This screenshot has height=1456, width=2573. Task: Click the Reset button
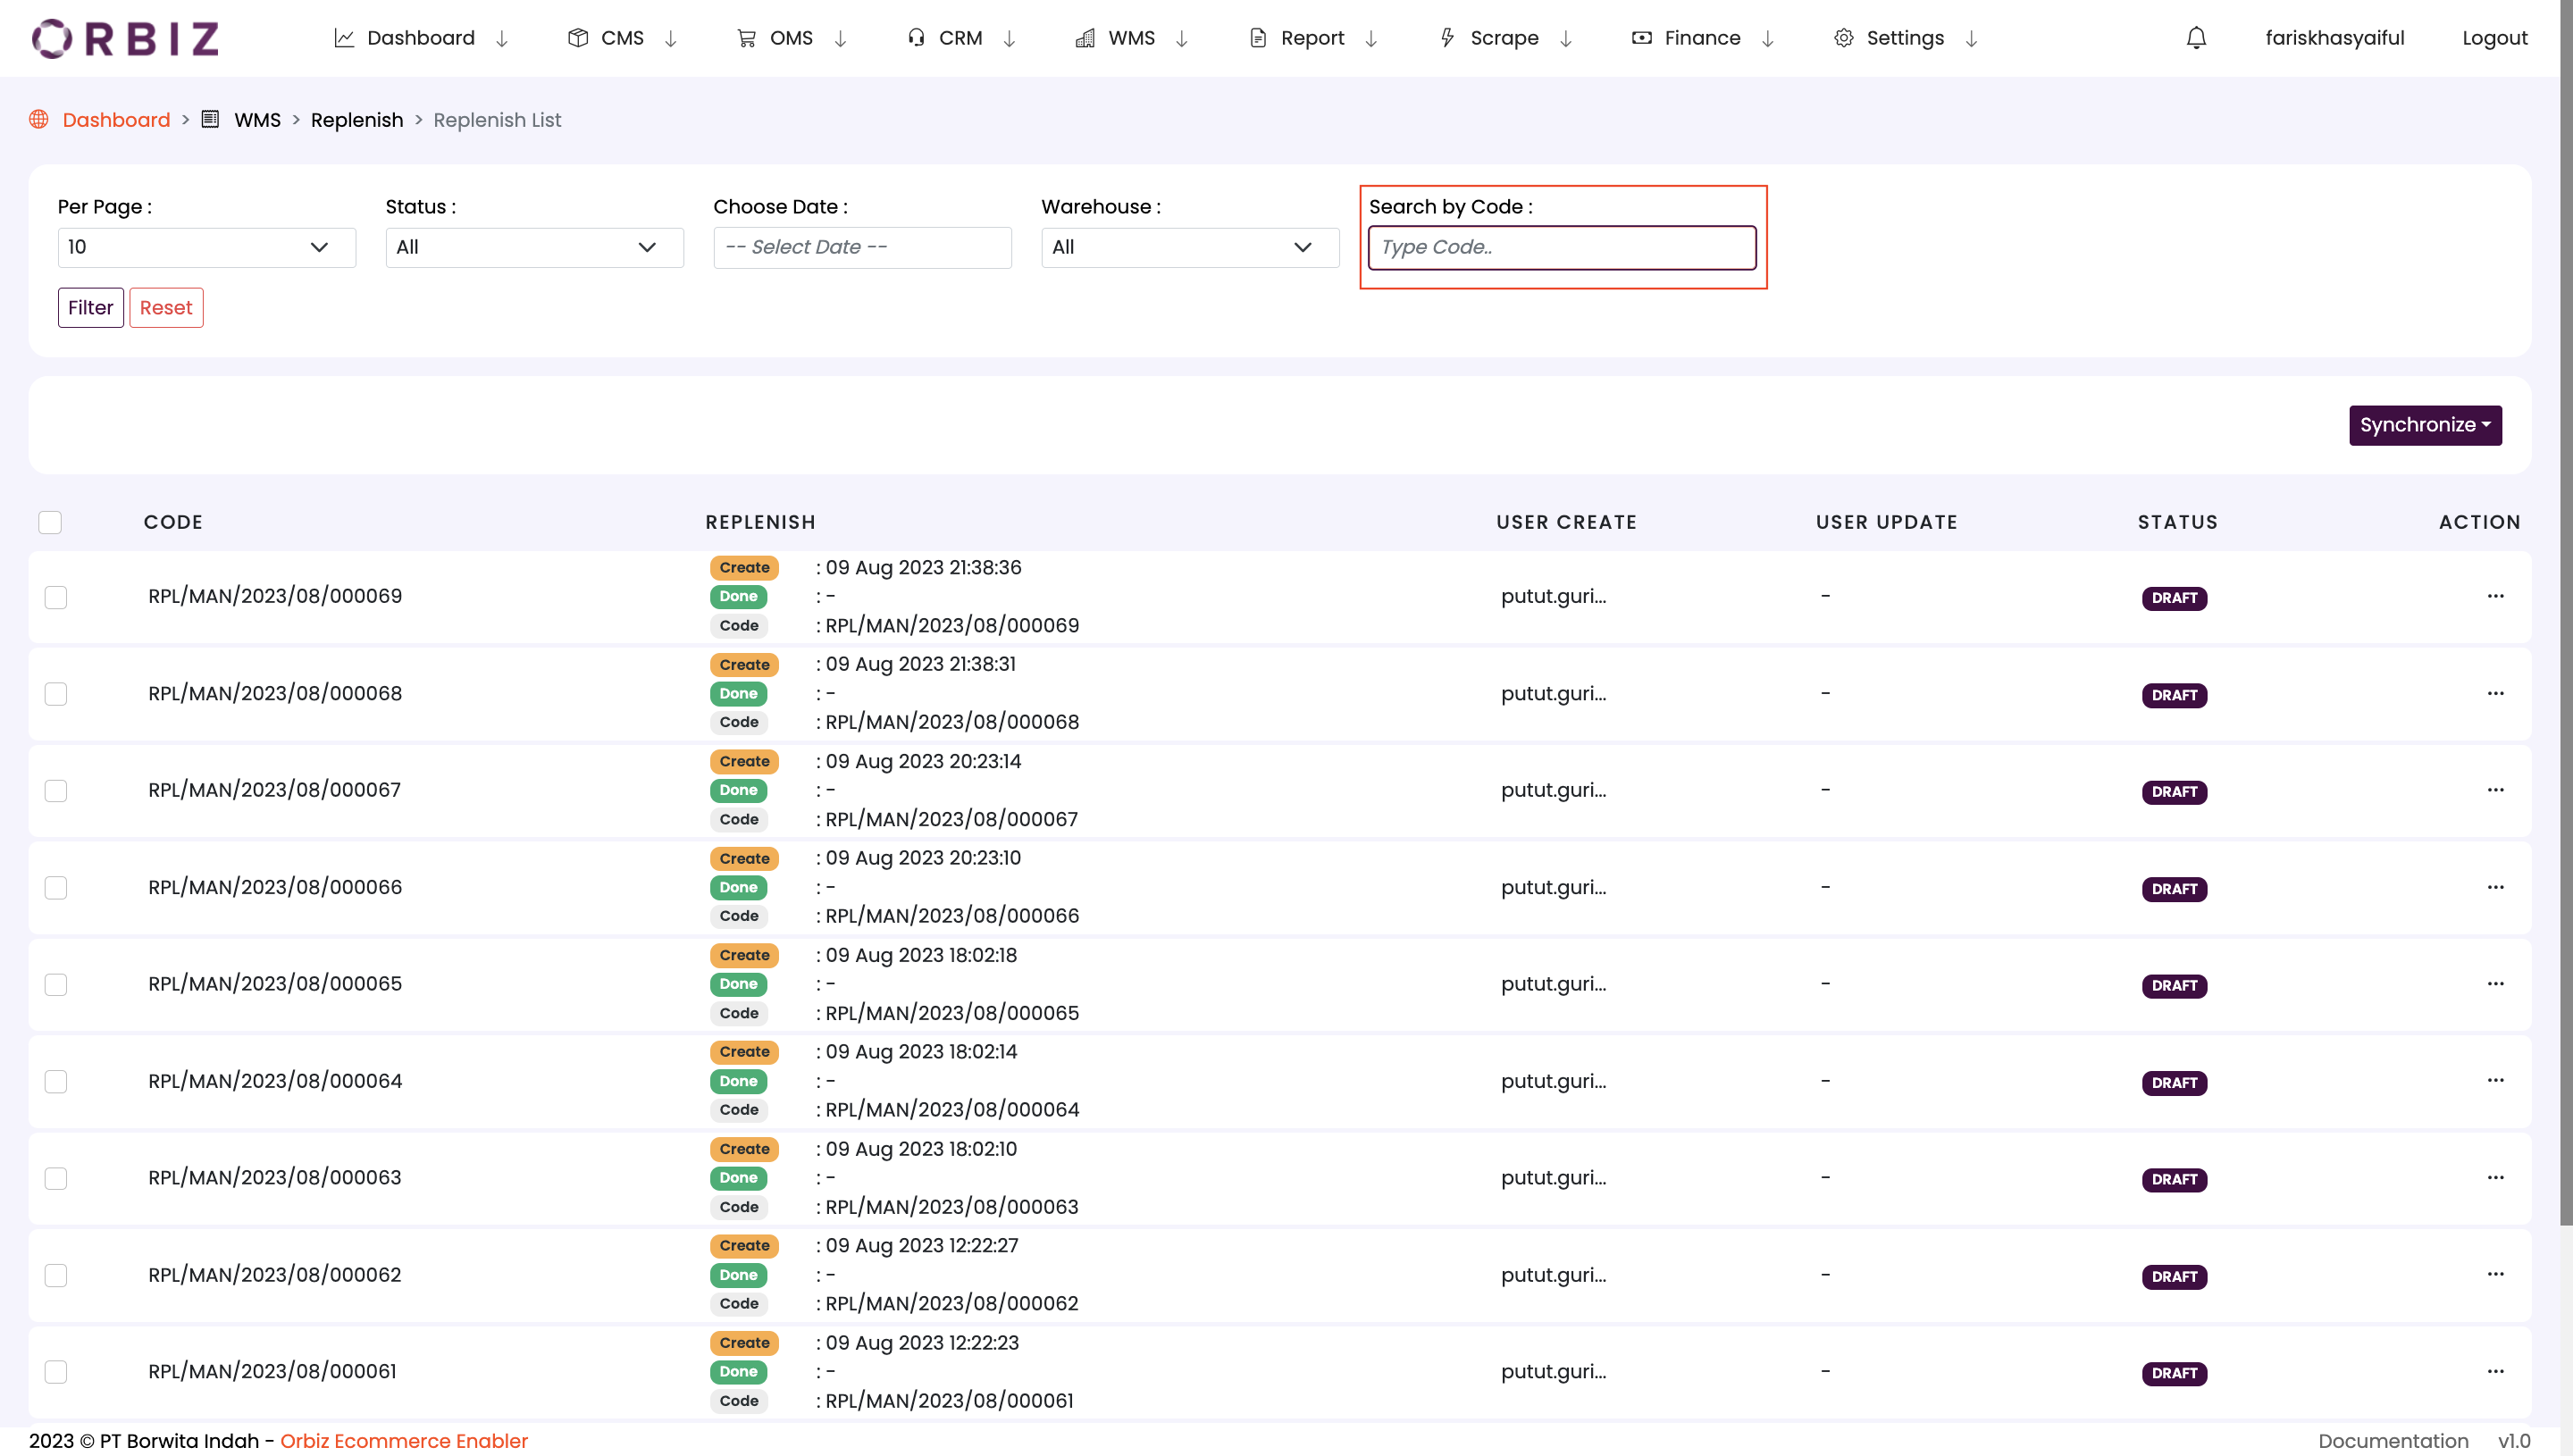coord(166,308)
